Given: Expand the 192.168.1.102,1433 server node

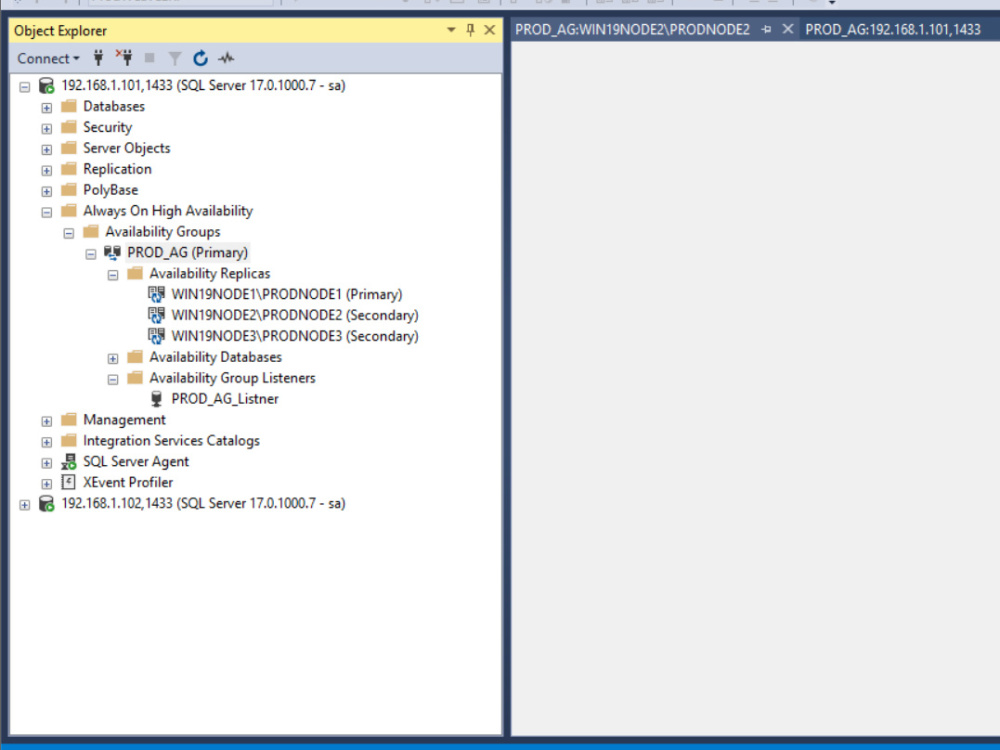Looking at the screenshot, I should 24,505.
